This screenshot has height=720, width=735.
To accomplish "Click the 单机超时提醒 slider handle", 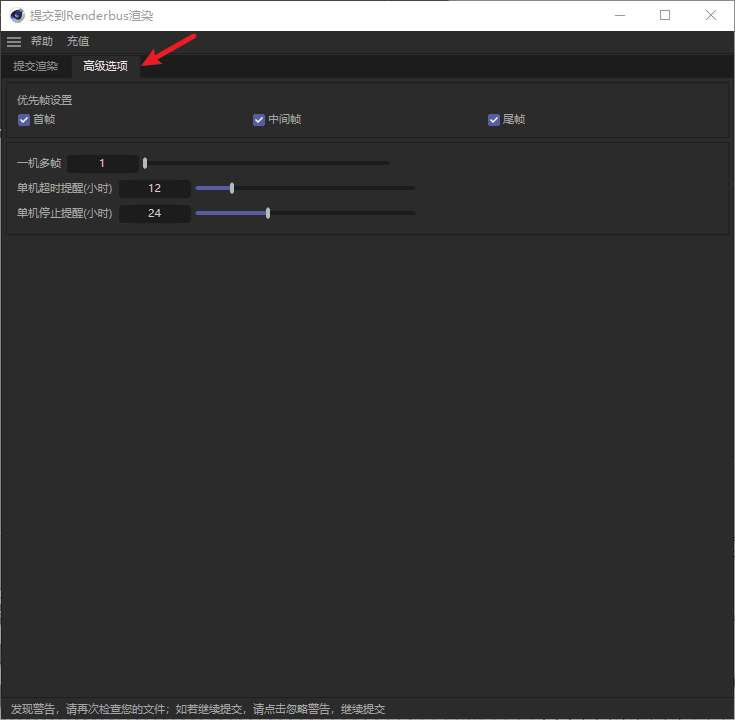I will tap(232, 188).
